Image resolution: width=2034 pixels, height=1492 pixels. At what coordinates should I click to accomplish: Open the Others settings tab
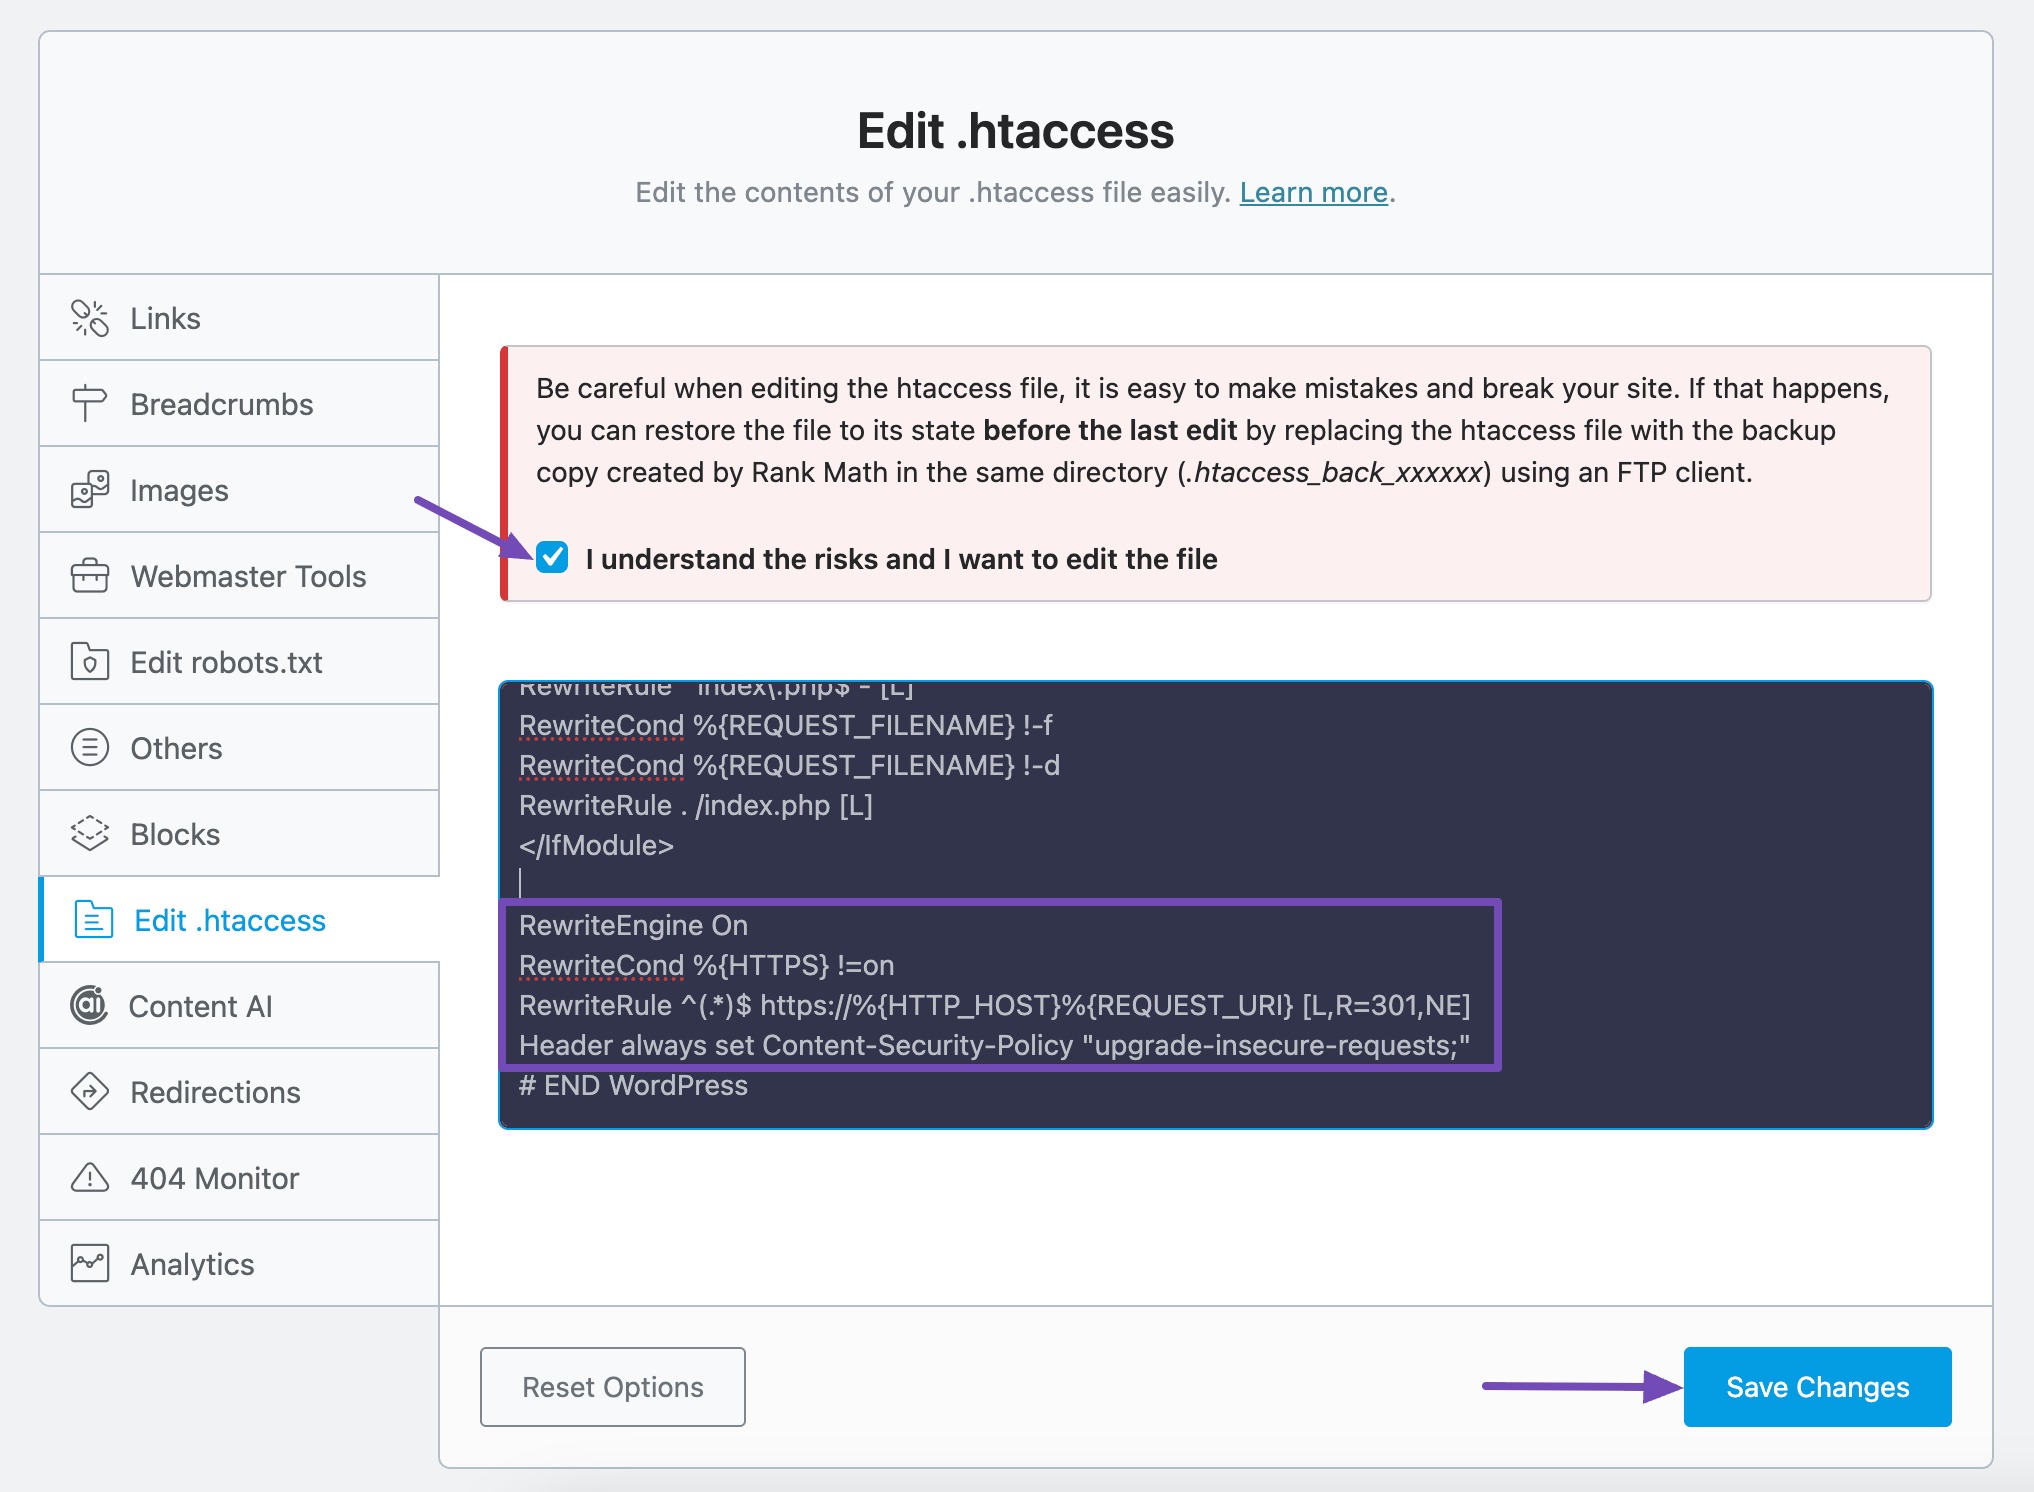176,748
